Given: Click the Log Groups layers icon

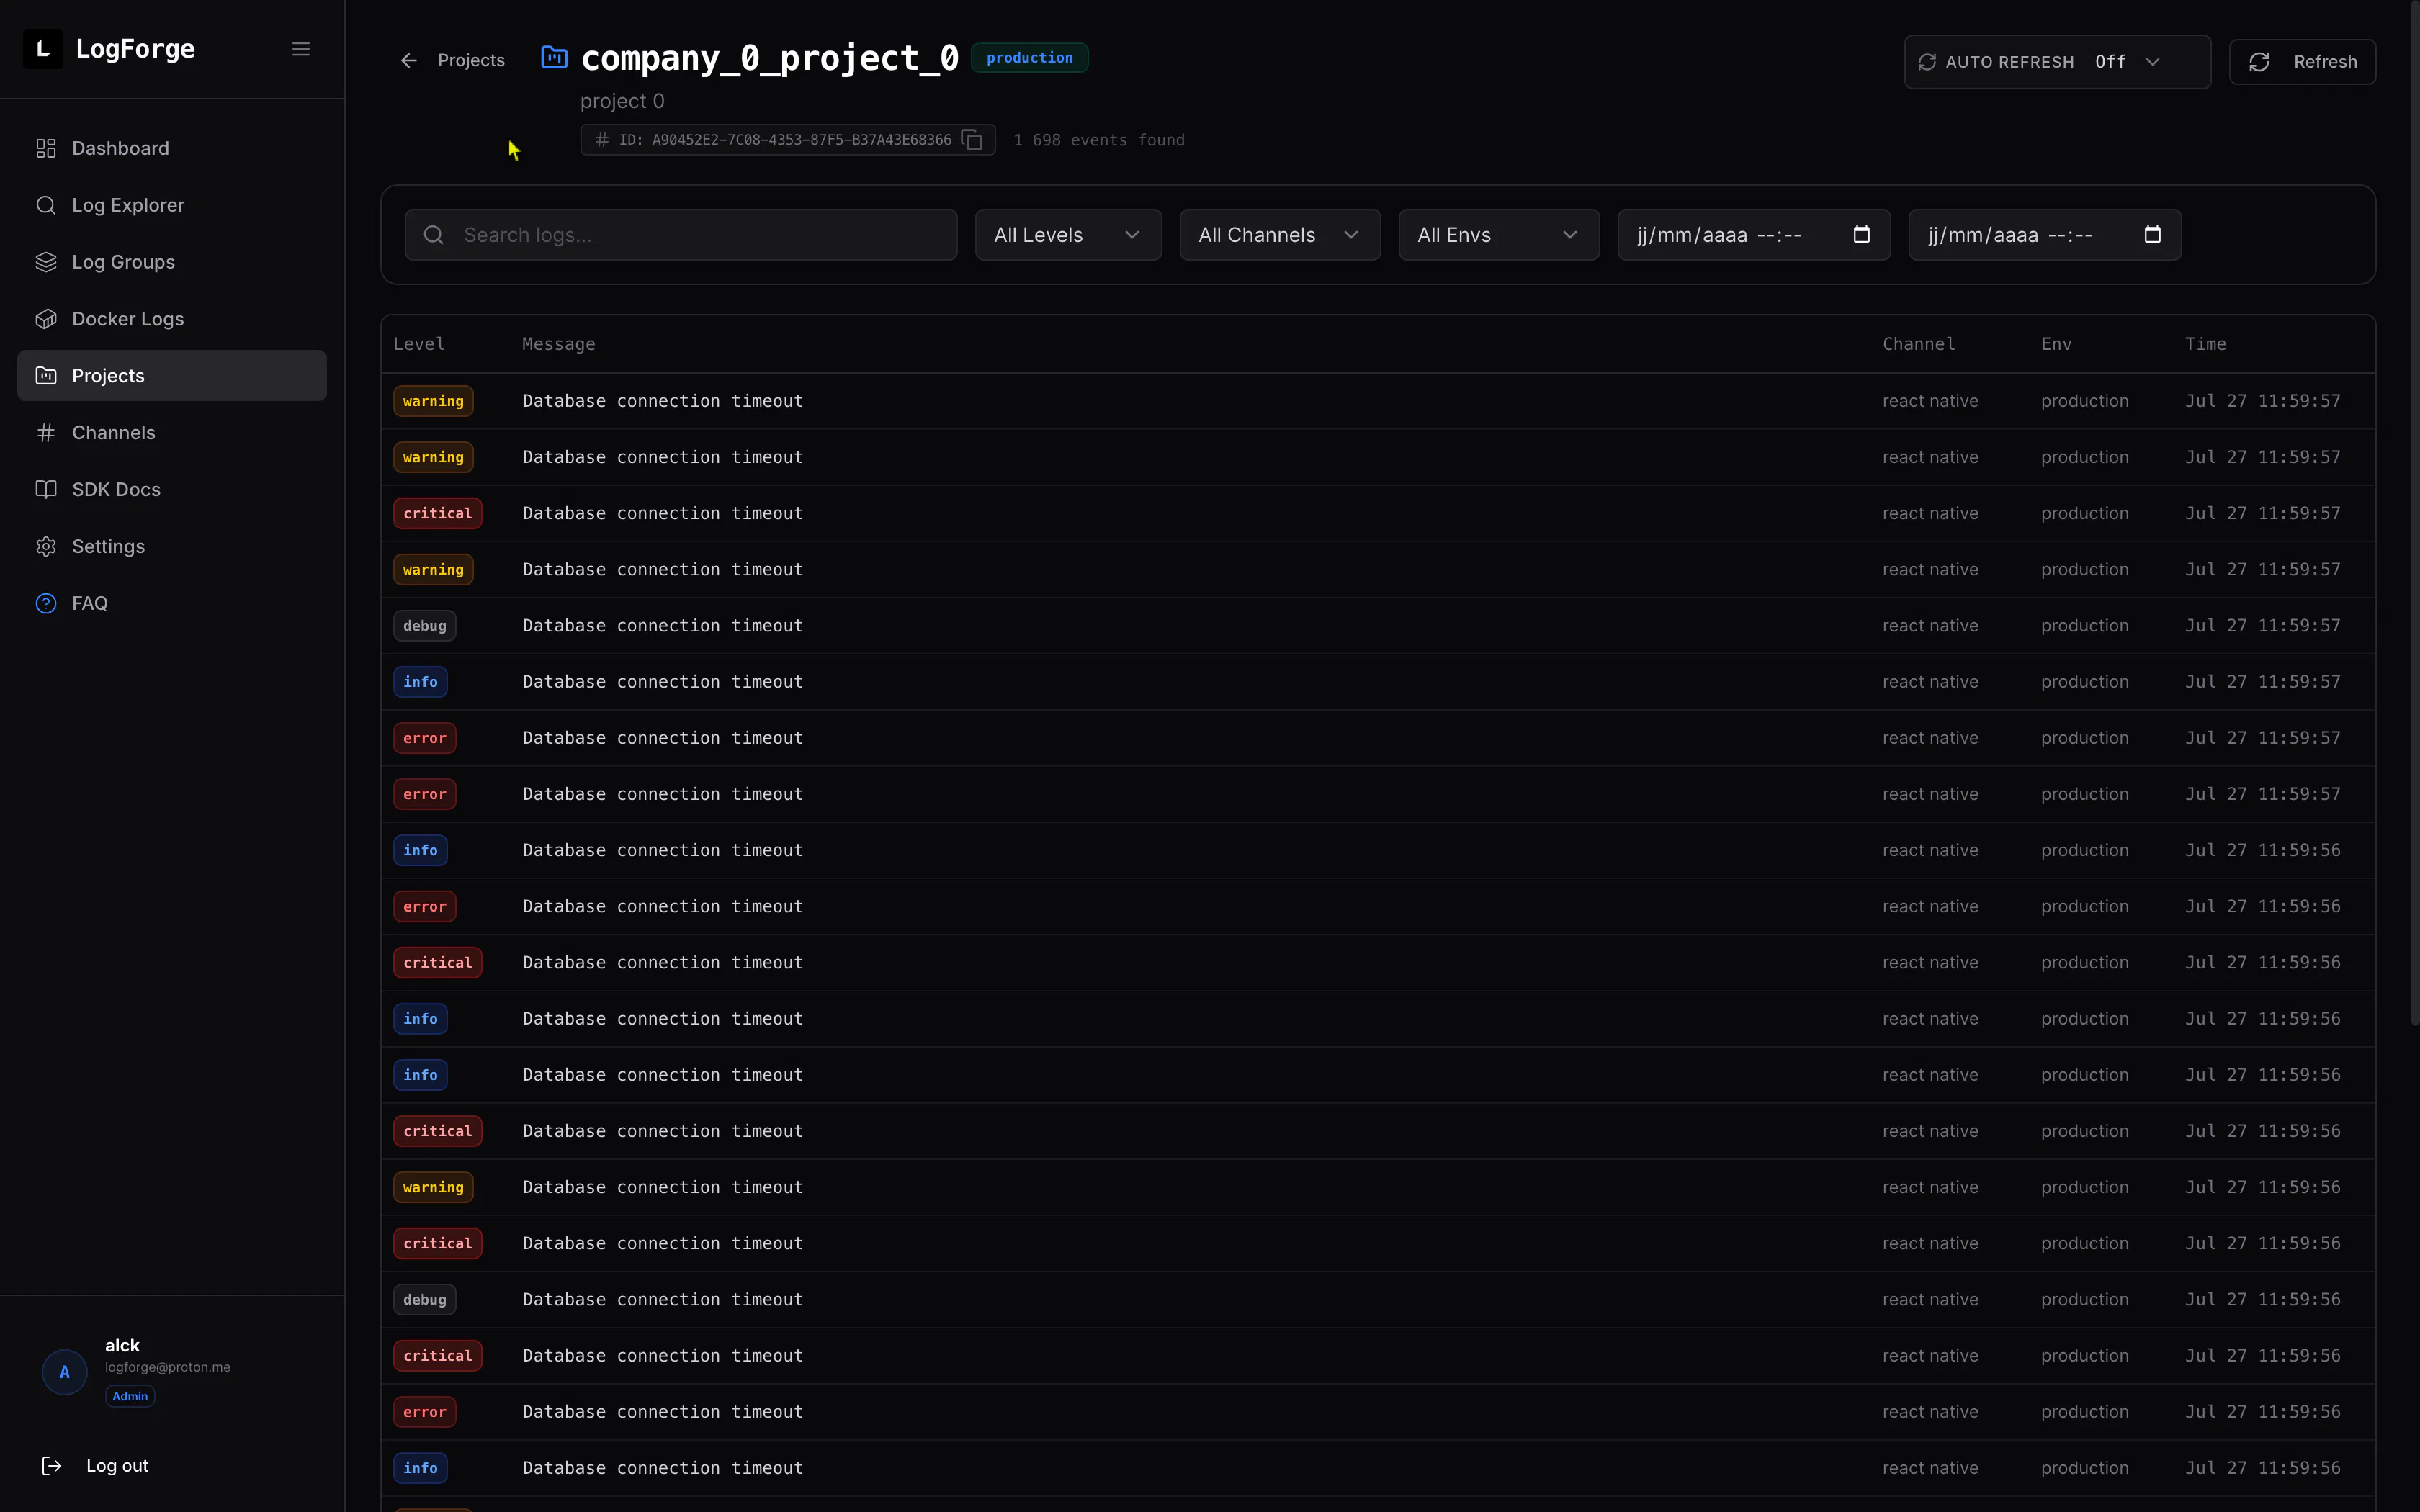Looking at the screenshot, I should 46,262.
